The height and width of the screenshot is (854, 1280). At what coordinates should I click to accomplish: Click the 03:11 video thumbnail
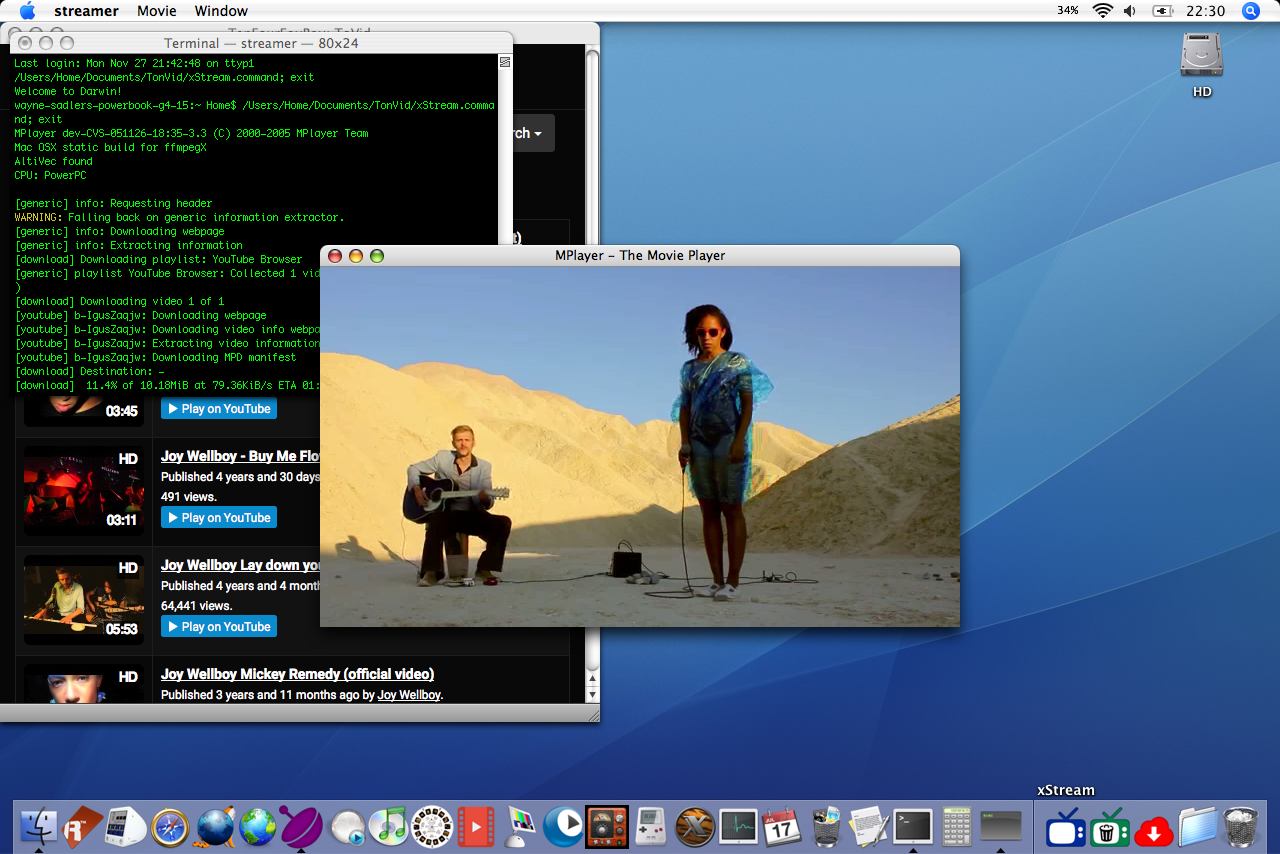pos(84,490)
